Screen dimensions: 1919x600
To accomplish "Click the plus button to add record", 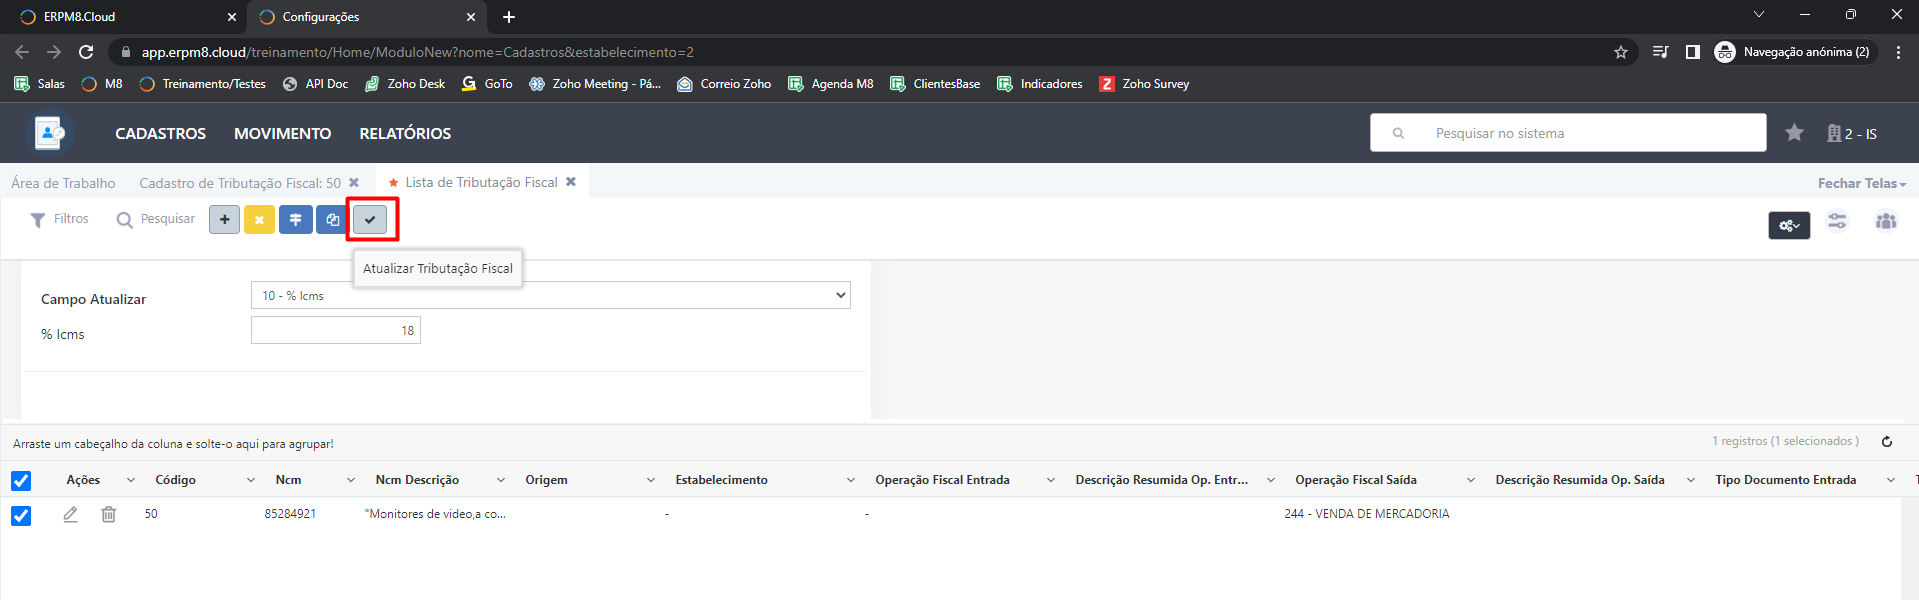I will 224,220.
